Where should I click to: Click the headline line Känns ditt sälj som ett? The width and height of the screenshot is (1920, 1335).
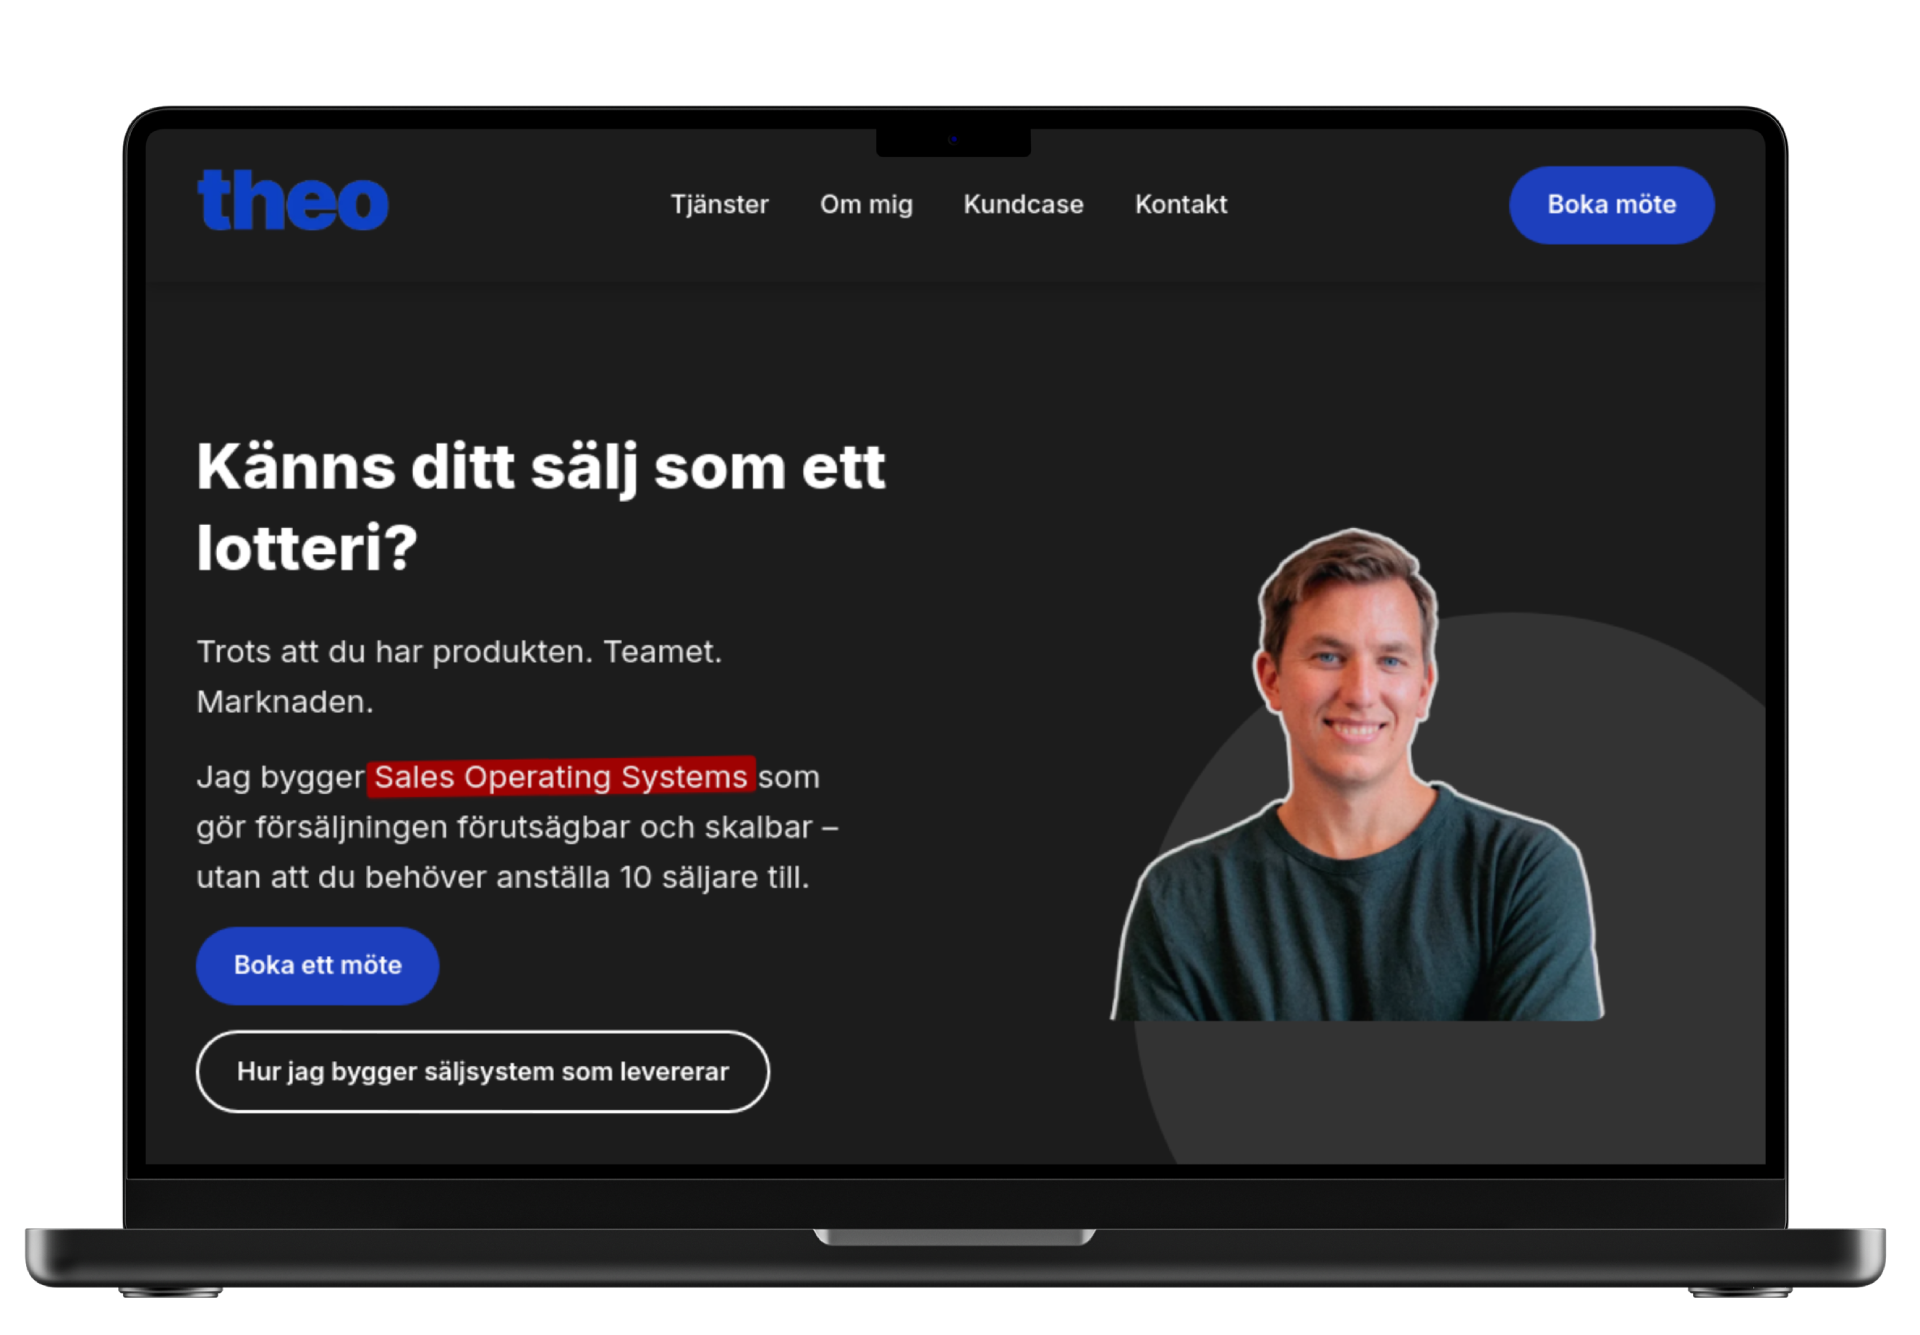(x=541, y=467)
